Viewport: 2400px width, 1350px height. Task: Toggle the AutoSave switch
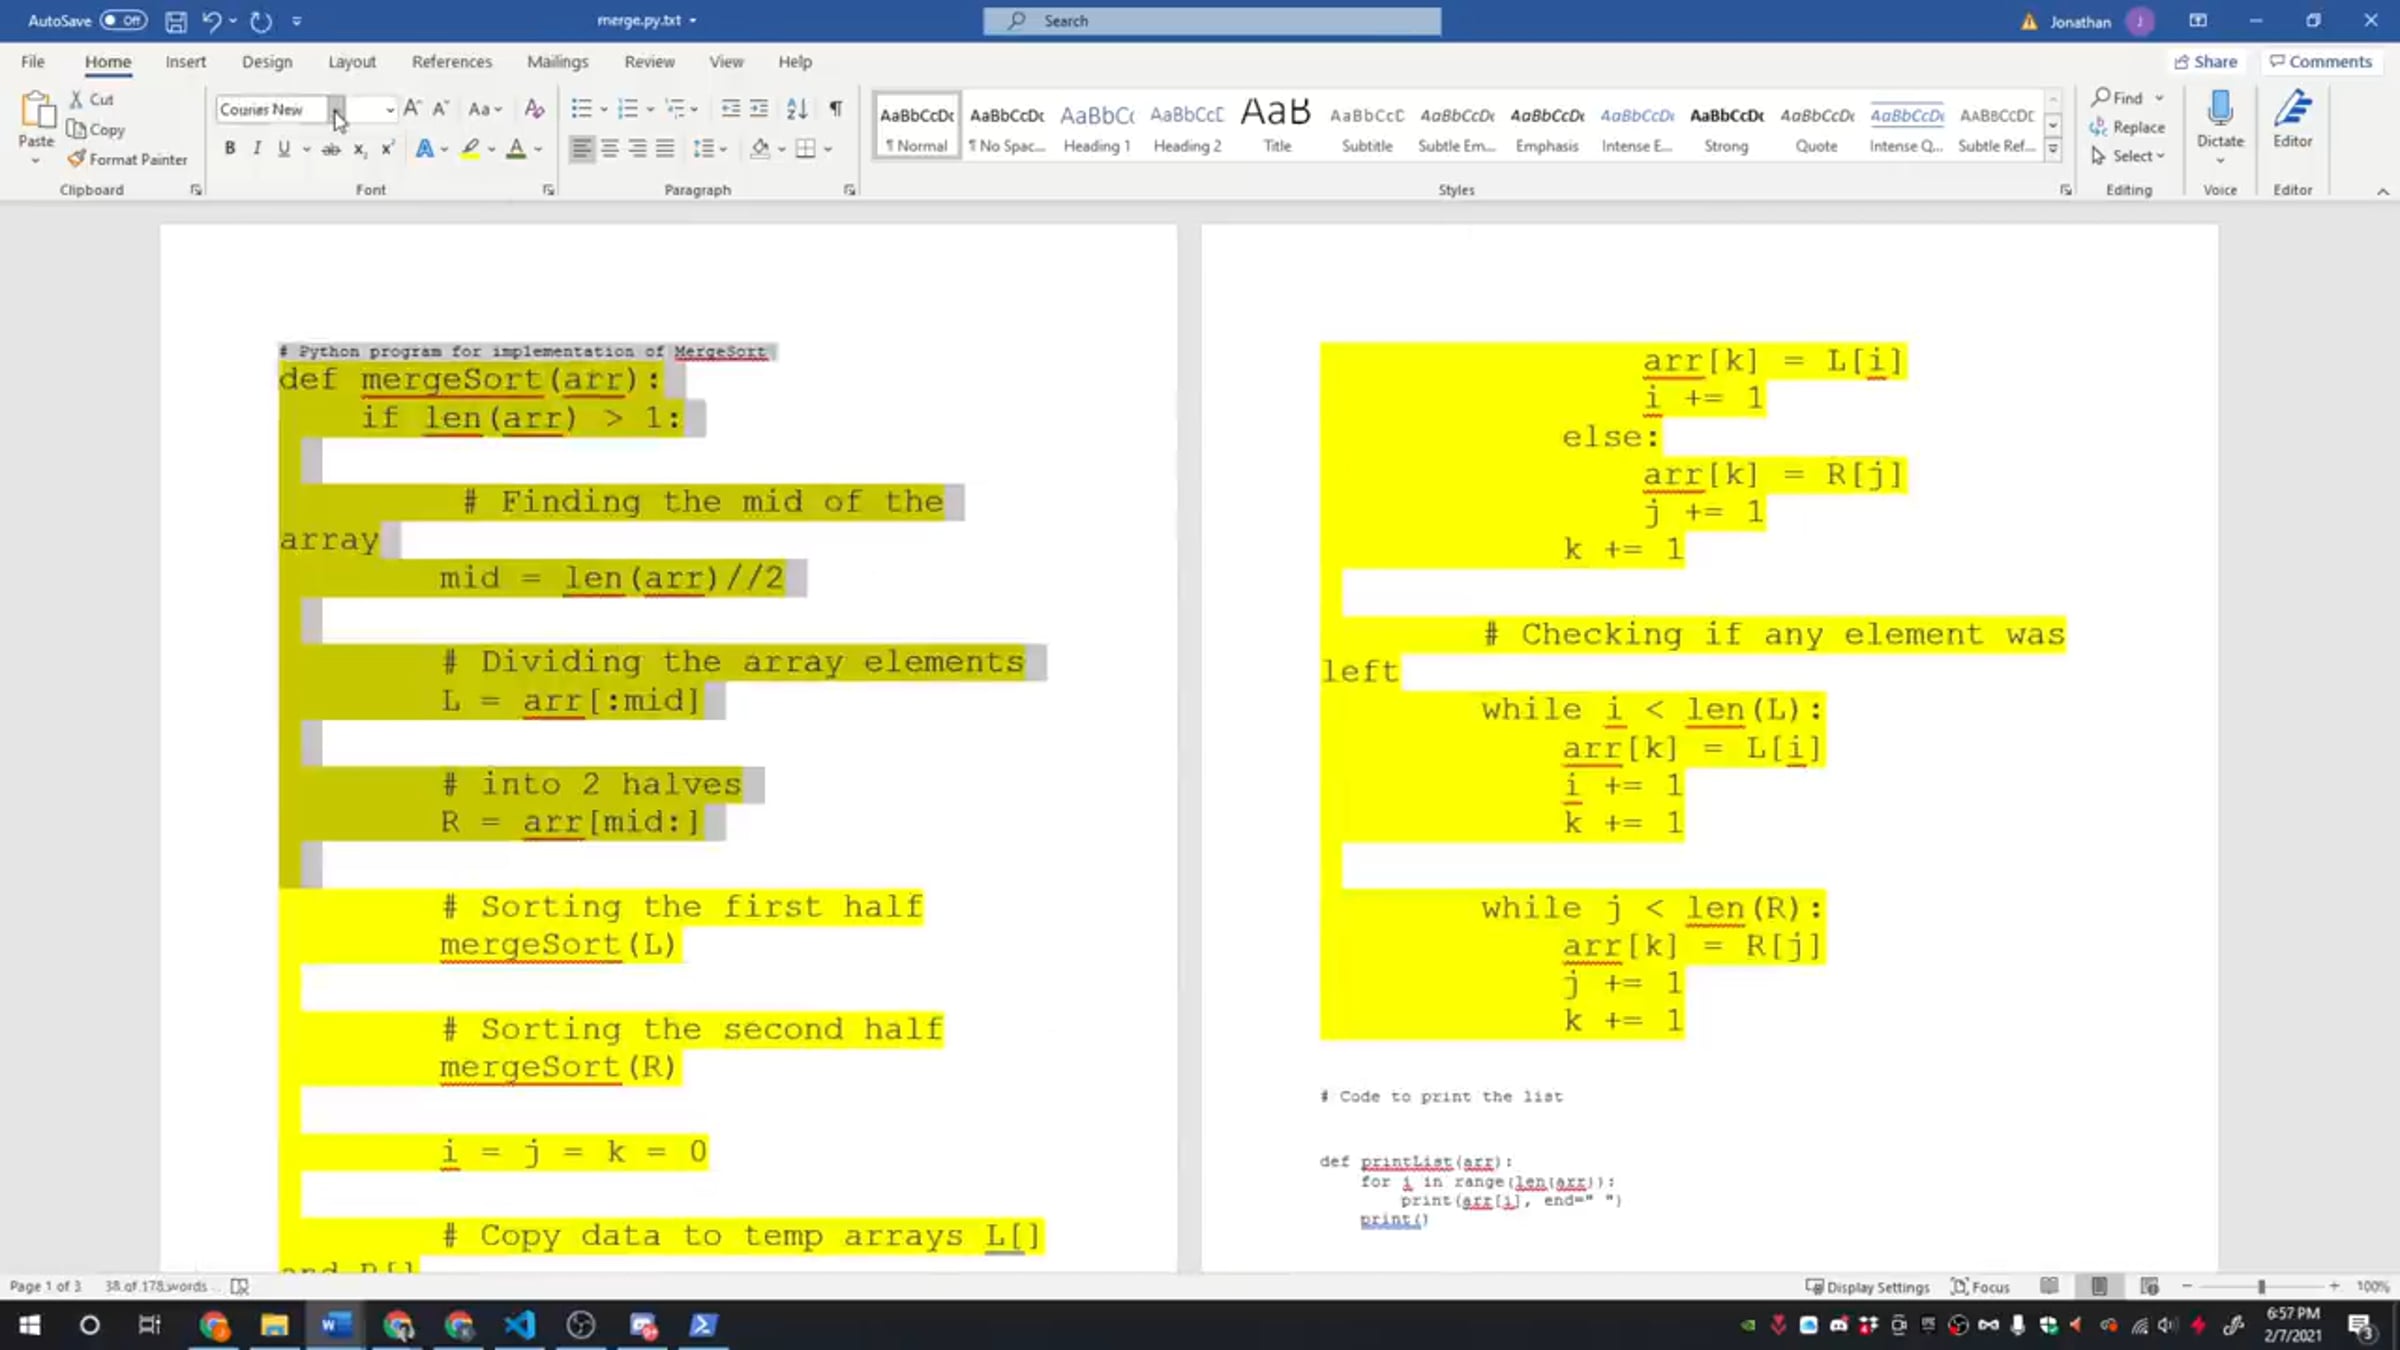(x=123, y=21)
